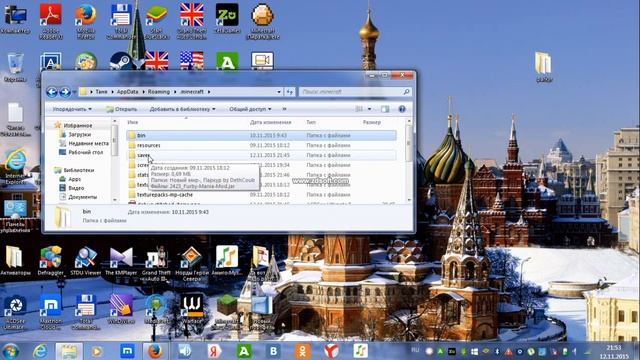Open the ACDSee Ultimate shortcut
The width and height of the screenshot is (640, 360).
pyautogui.click(x=15, y=312)
